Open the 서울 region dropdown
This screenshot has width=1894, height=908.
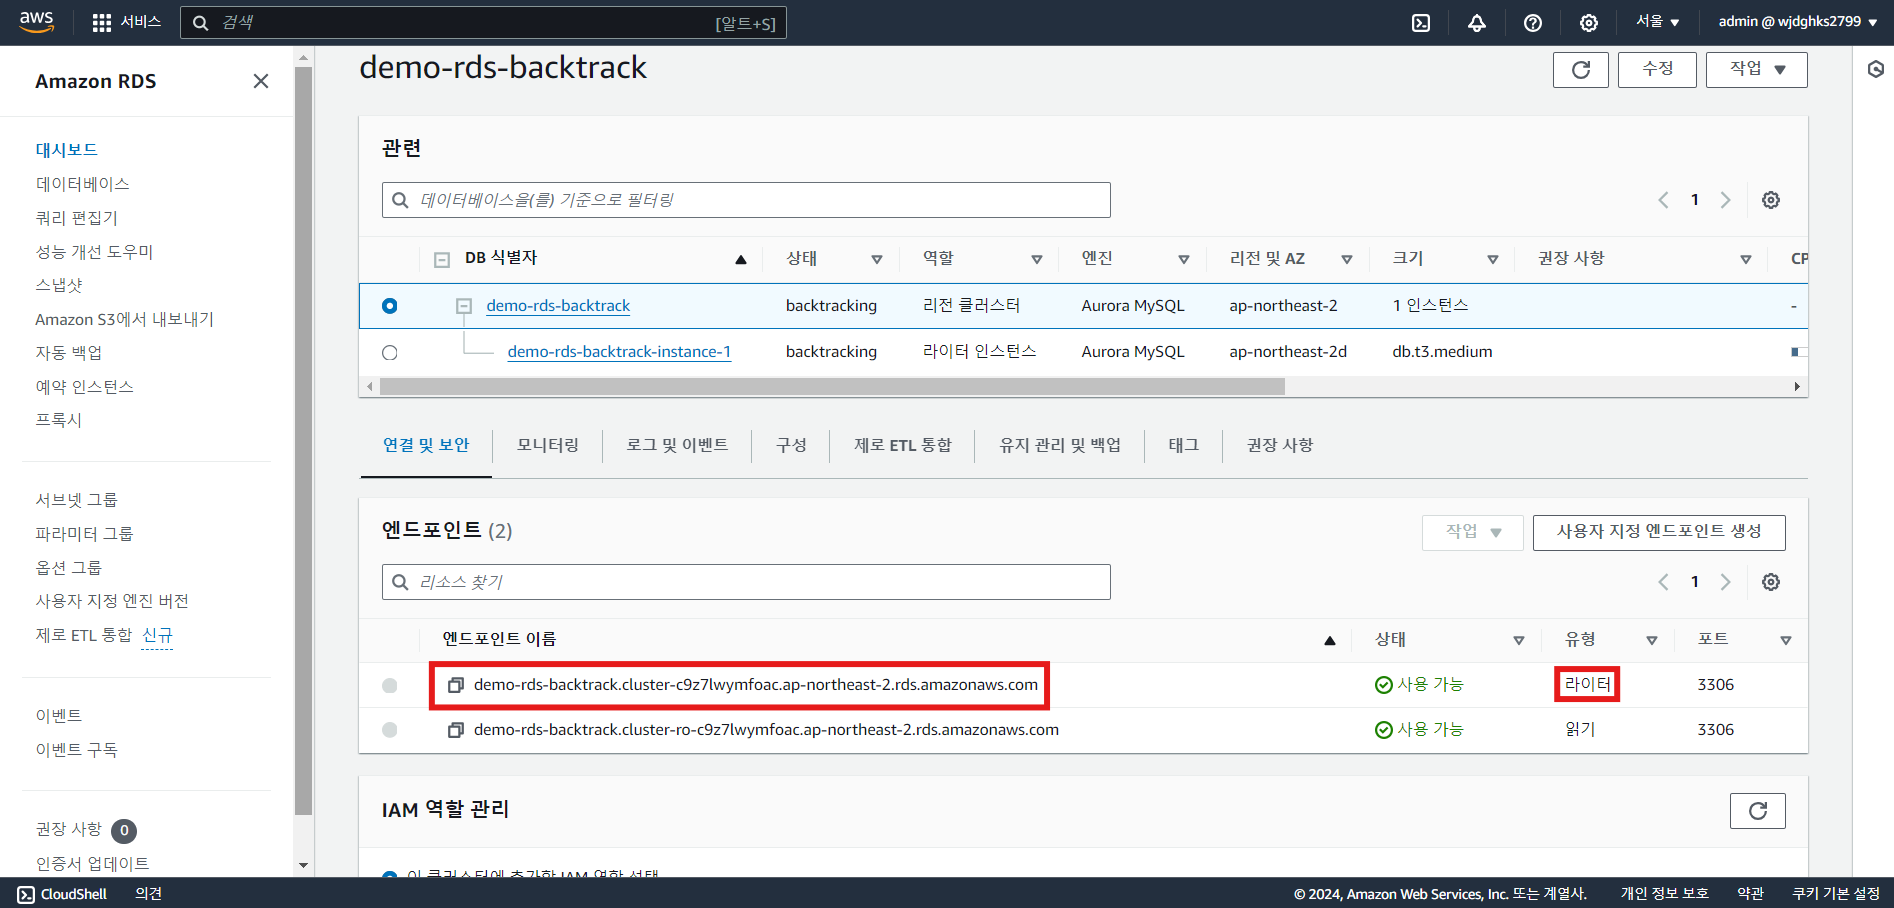[1657, 22]
